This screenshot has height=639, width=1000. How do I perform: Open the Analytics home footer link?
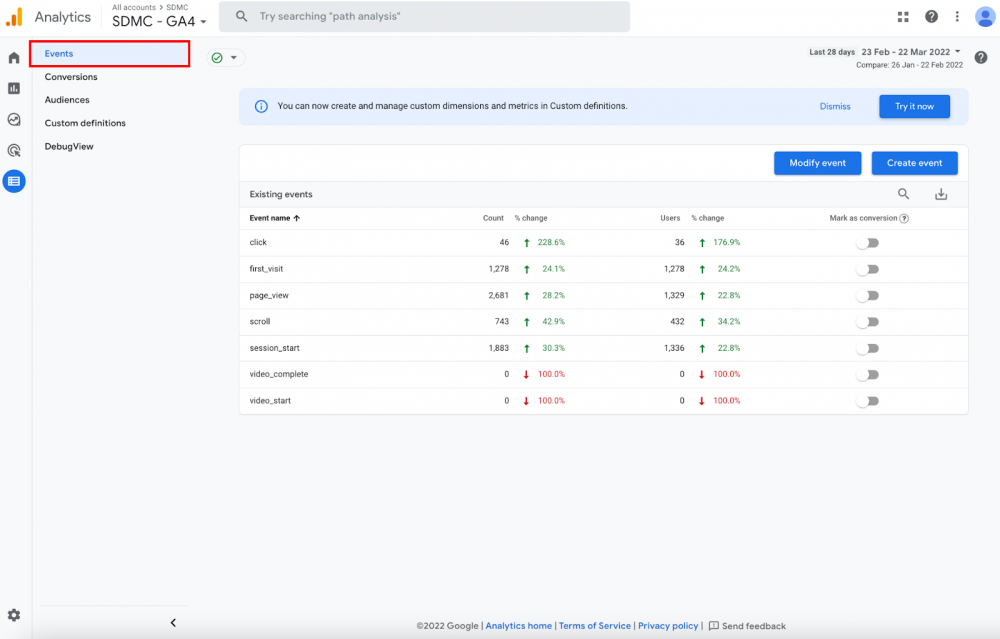518,626
